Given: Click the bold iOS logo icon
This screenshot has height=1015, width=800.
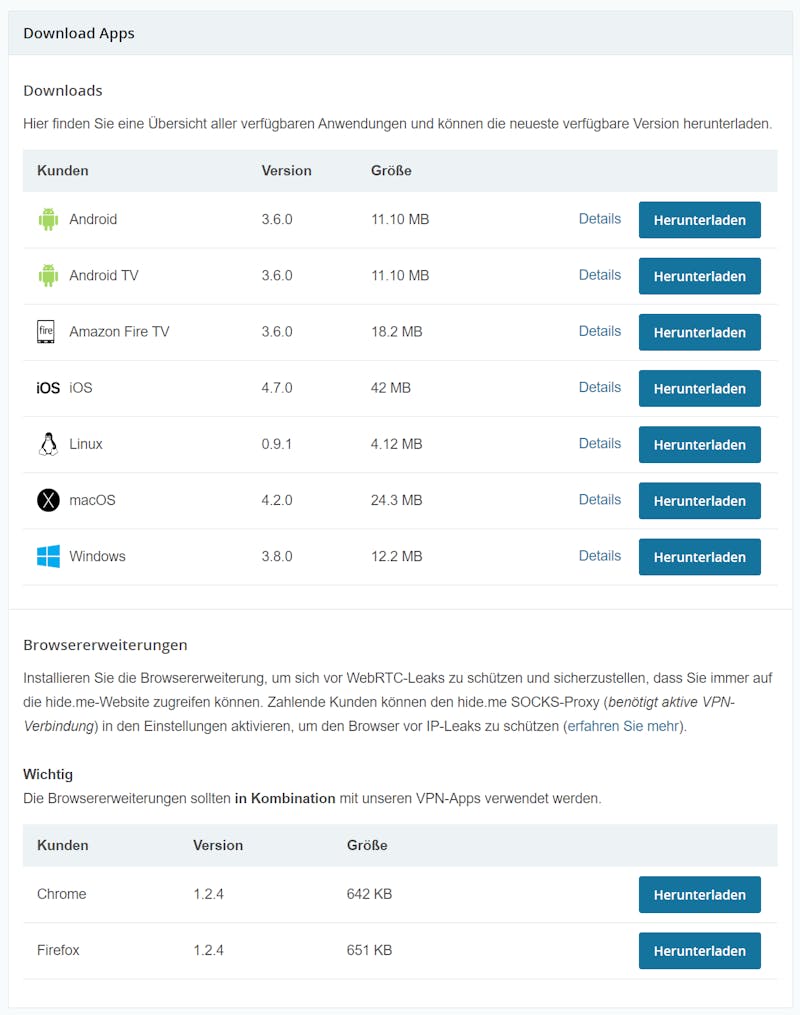Looking at the screenshot, I should pos(48,388).
